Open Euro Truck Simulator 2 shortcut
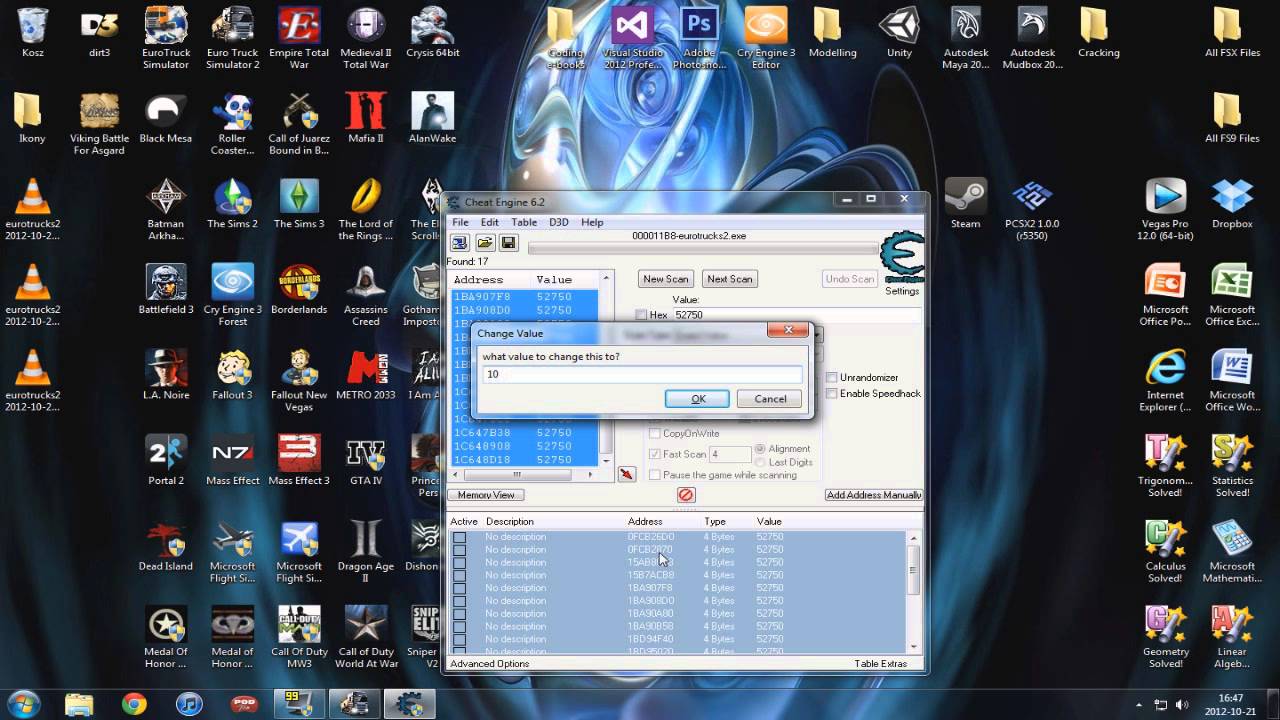Screen dimensions: 1280x720 pos(232,38)
